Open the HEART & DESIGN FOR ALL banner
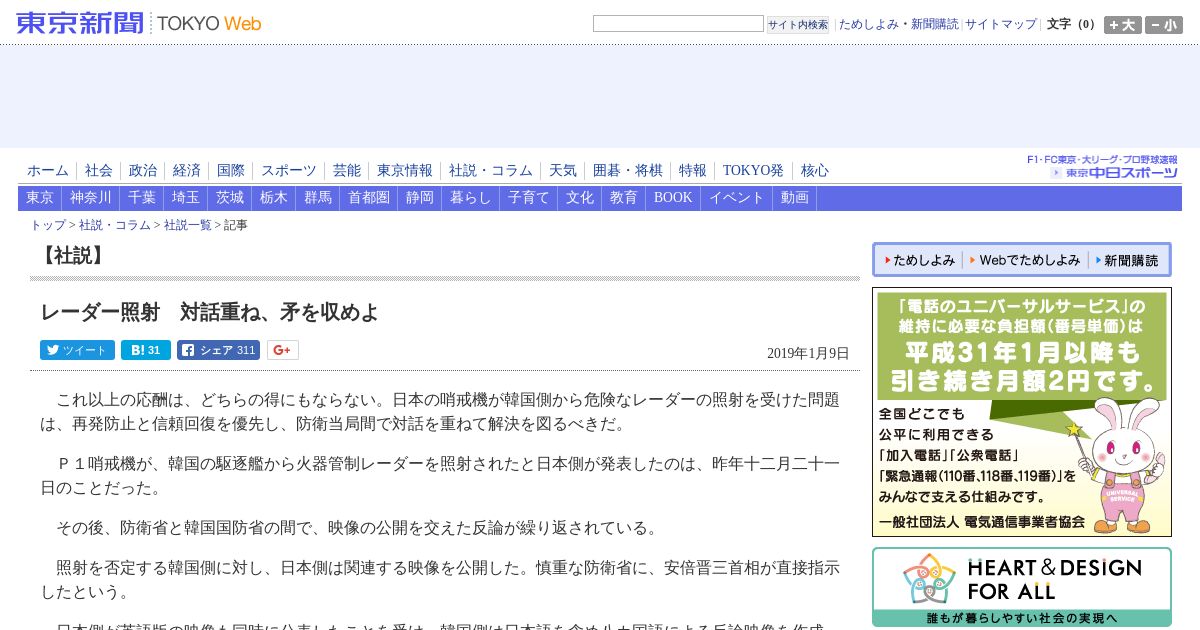This screenshot has height=630, width=1200. click(1022, 587)
